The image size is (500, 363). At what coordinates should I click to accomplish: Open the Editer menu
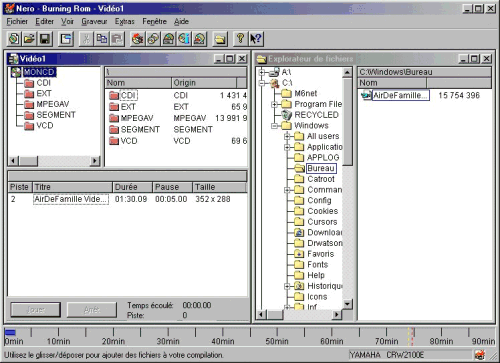(45, 21)
